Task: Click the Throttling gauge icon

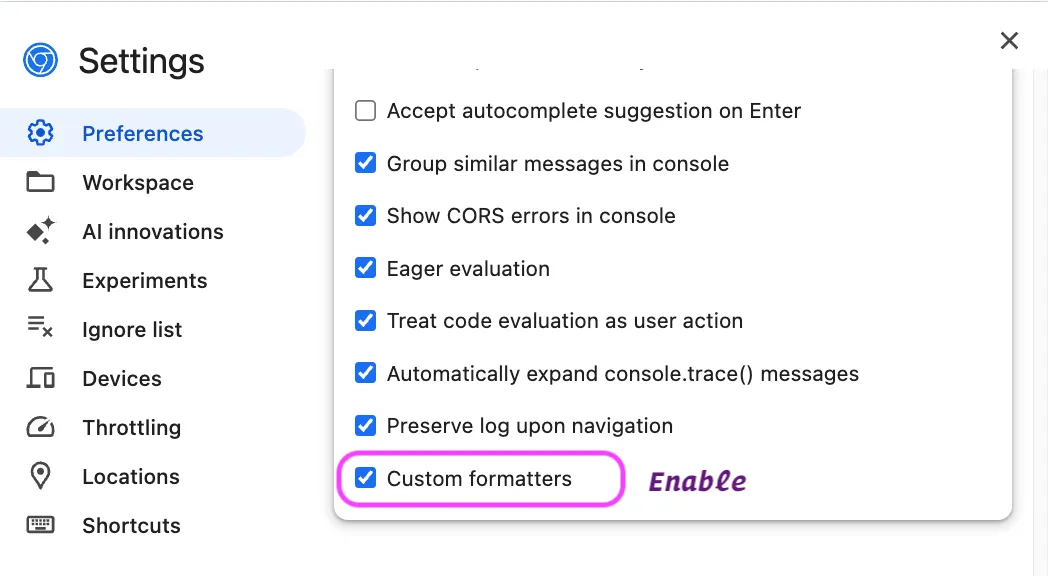Action: coord(40,427)
